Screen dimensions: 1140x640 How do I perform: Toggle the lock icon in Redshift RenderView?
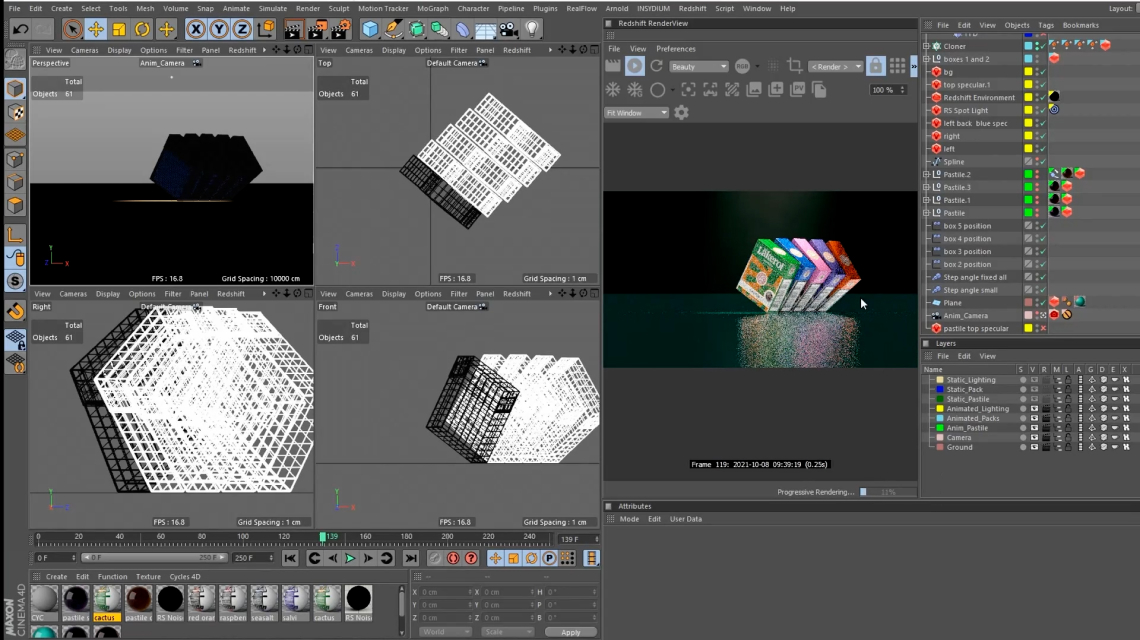(875, 66)
